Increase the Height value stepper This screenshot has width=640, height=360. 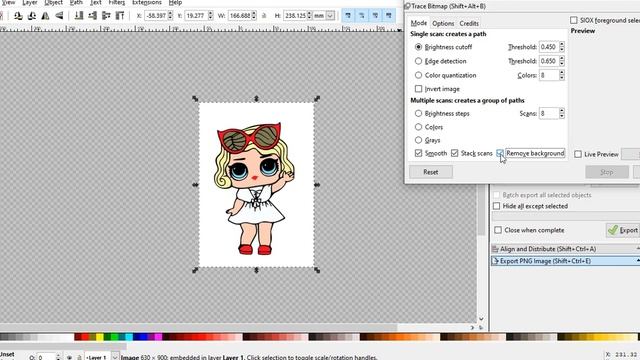pyautogui.click(x=310, y=13)
